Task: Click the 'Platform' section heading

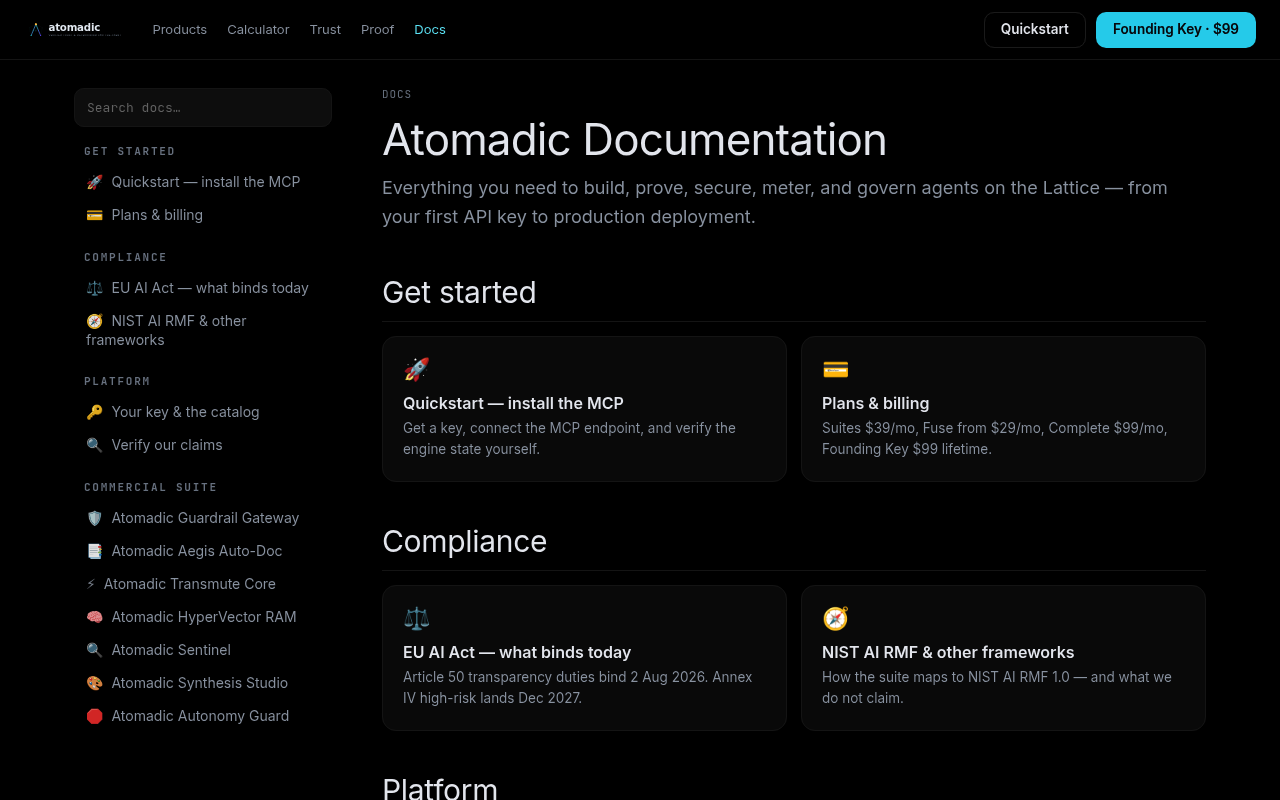Action: (x=440, y=788)
